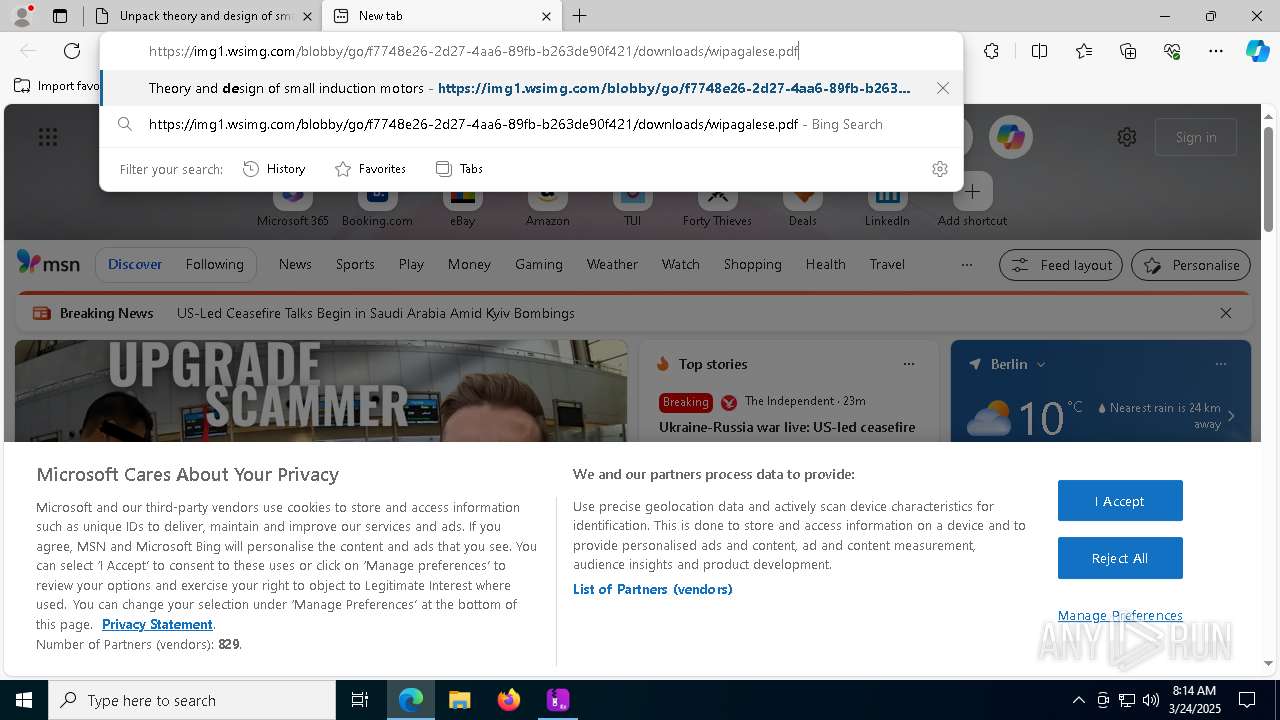Open Collections icon in toolbar
The width and height of the screenshot is (1280, 720).
tap(1128, 51)
